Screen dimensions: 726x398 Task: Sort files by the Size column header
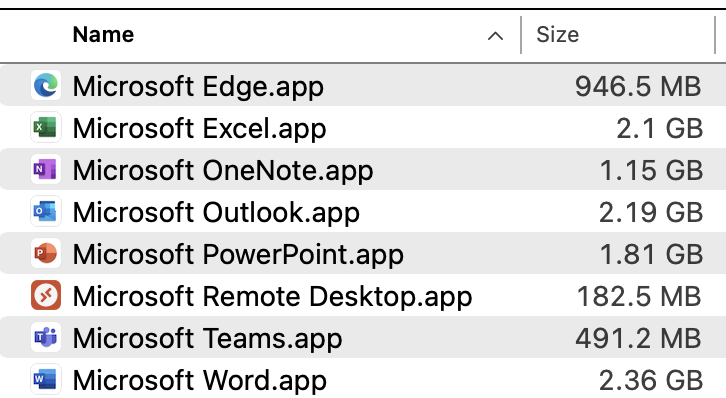(557, 35)
